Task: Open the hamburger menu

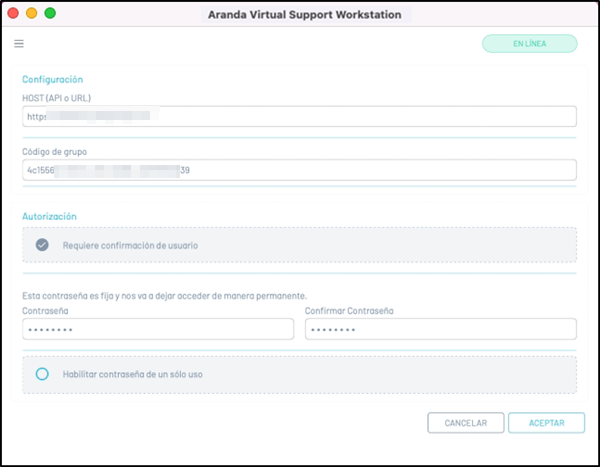Action: click(19, 44)
